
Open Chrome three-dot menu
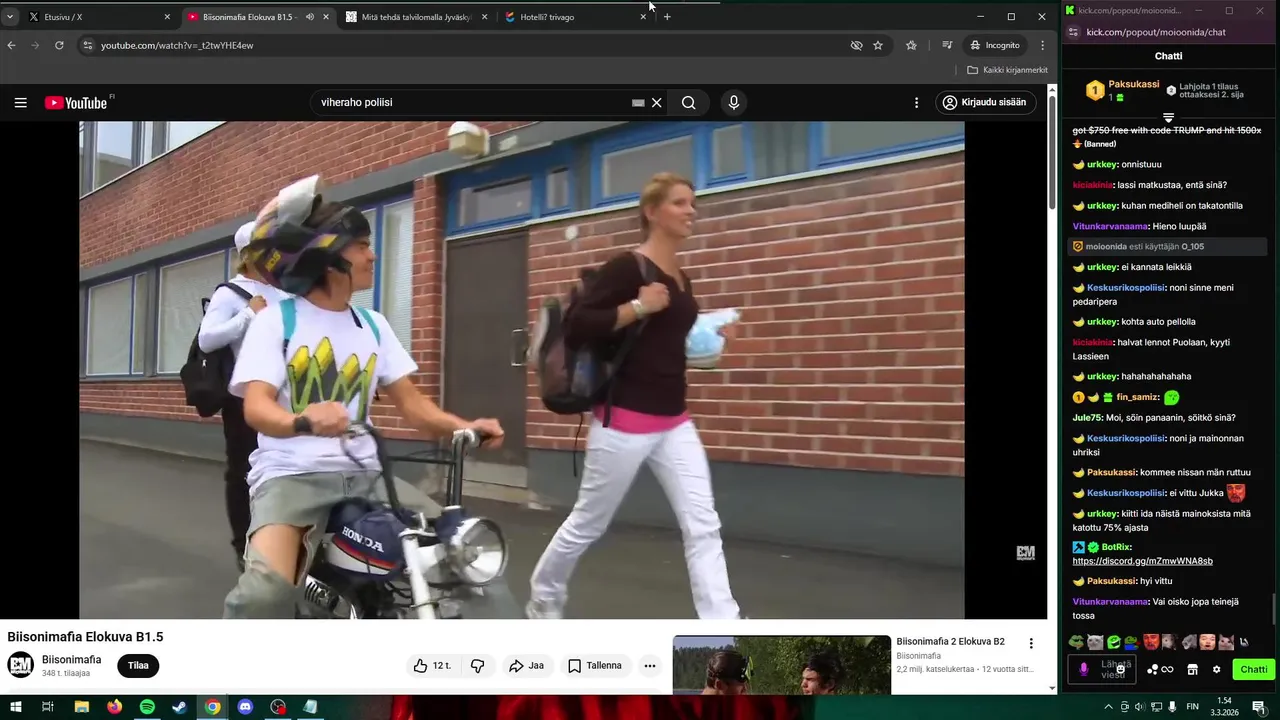1042,45
